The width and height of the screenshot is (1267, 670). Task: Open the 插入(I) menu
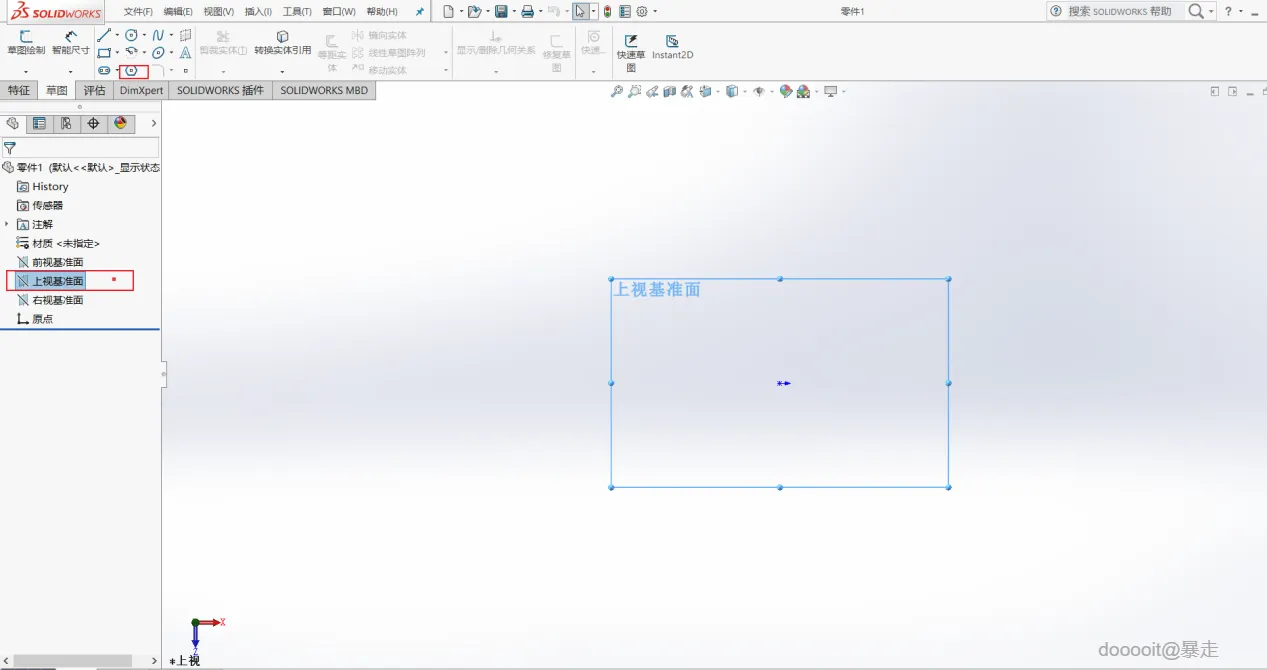258,11
